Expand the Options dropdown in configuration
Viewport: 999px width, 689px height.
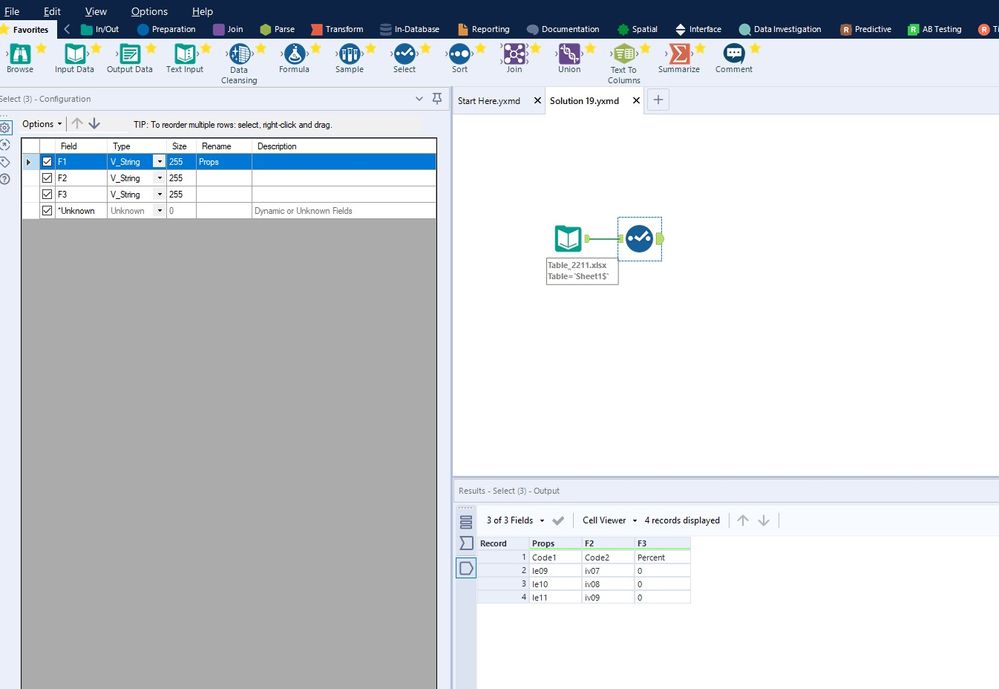(x=42, y=124)
